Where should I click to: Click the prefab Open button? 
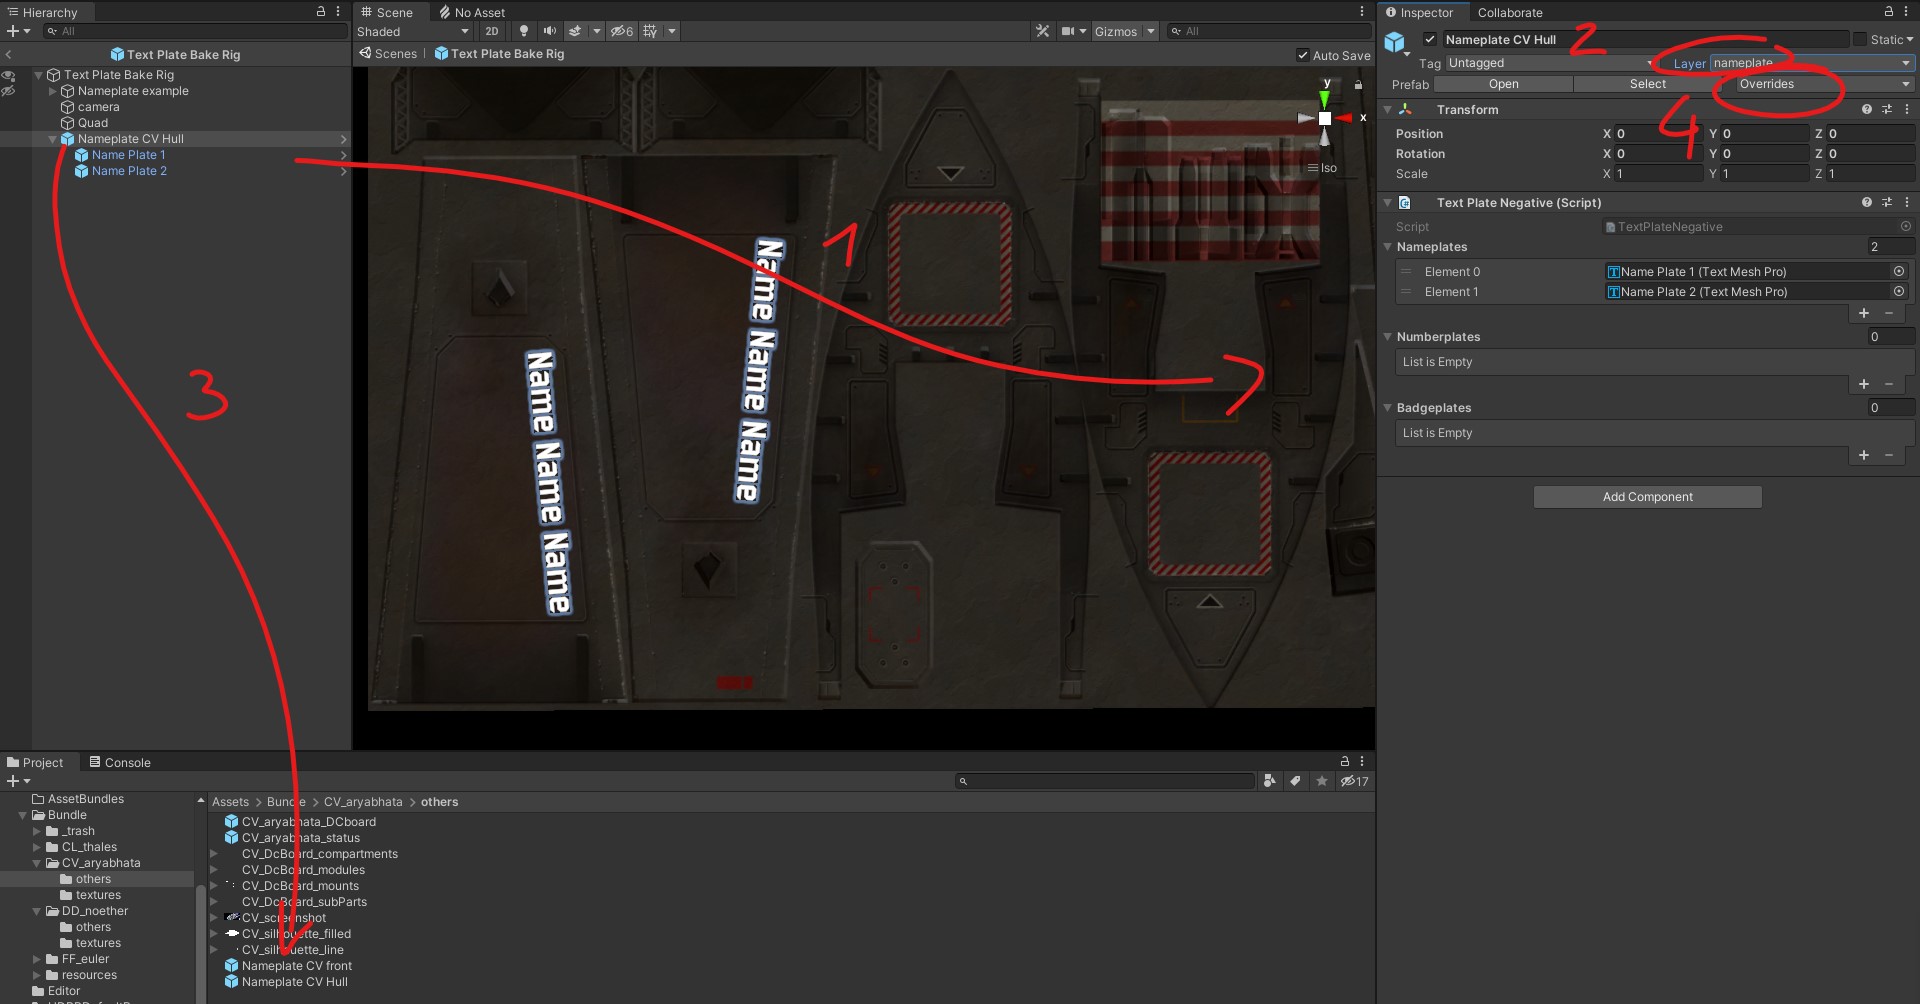(x=1503, y=84)
